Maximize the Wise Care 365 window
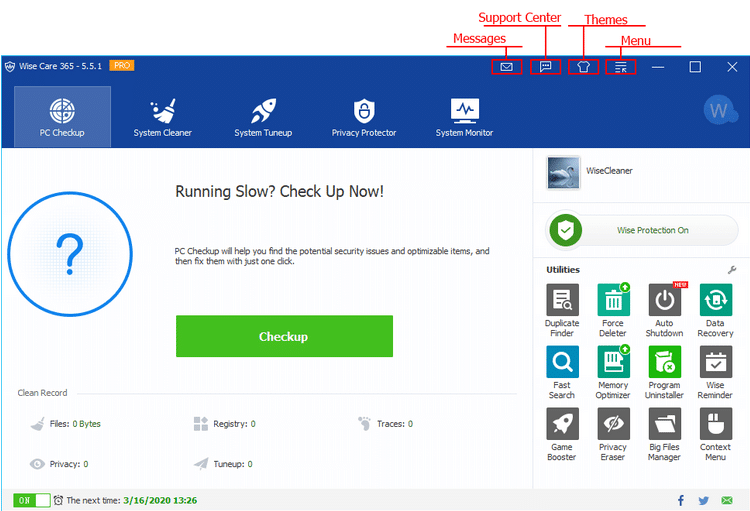750x511 pixels. tap(695, 67)
